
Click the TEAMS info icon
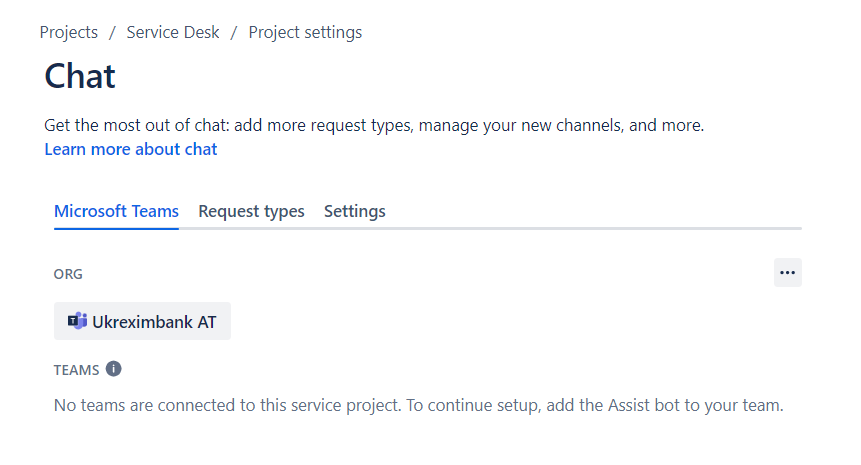tap(114, 369)
